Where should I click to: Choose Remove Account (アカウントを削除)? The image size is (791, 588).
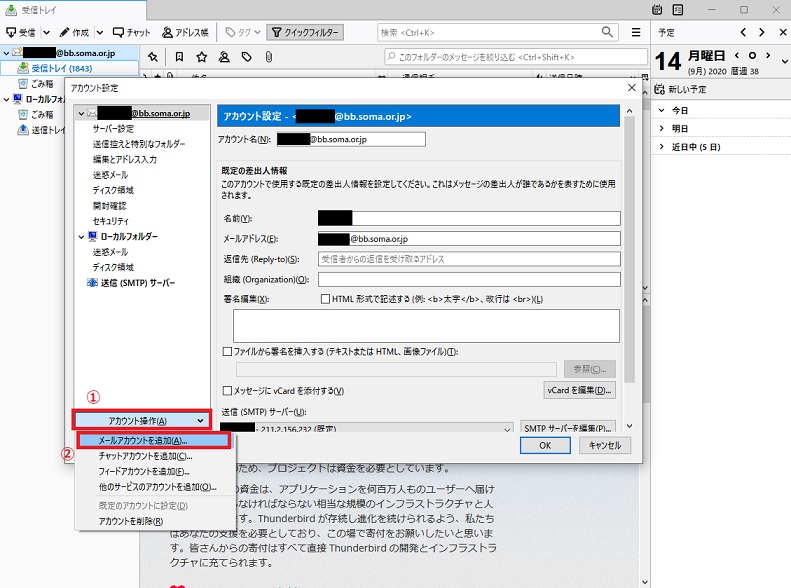pyautogui.click(x=131, y=521)
